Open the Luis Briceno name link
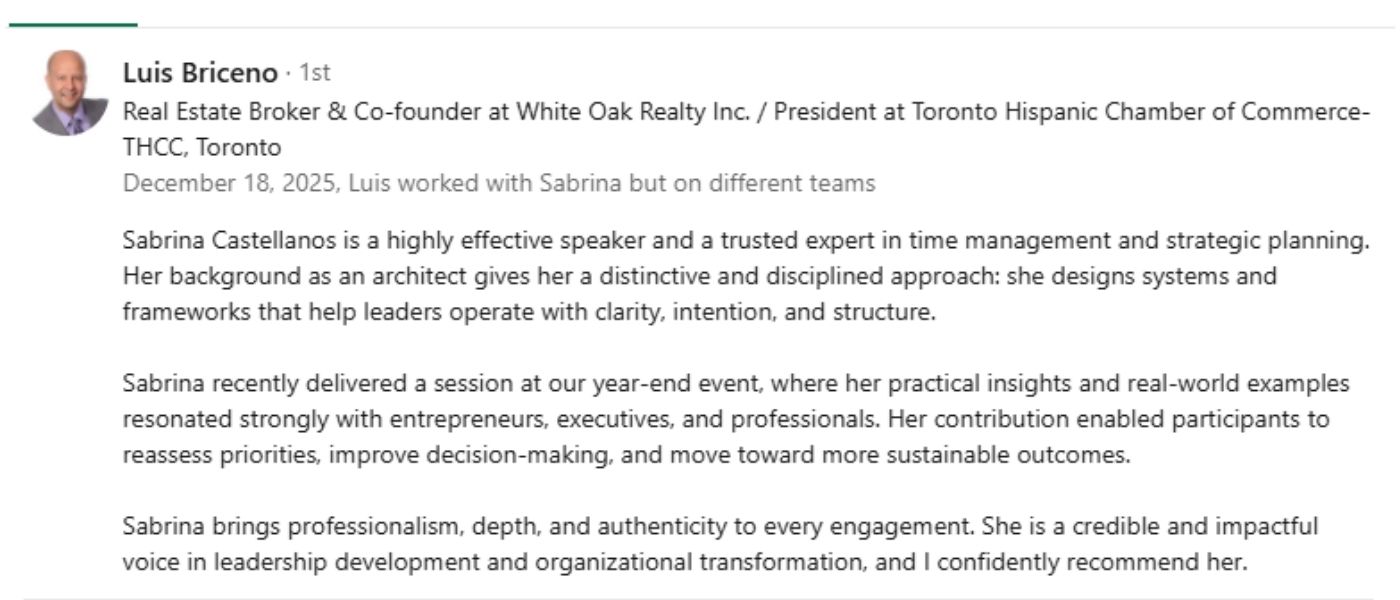The image size is (1400, 600). pyautogui.click(x=199, y=73)
